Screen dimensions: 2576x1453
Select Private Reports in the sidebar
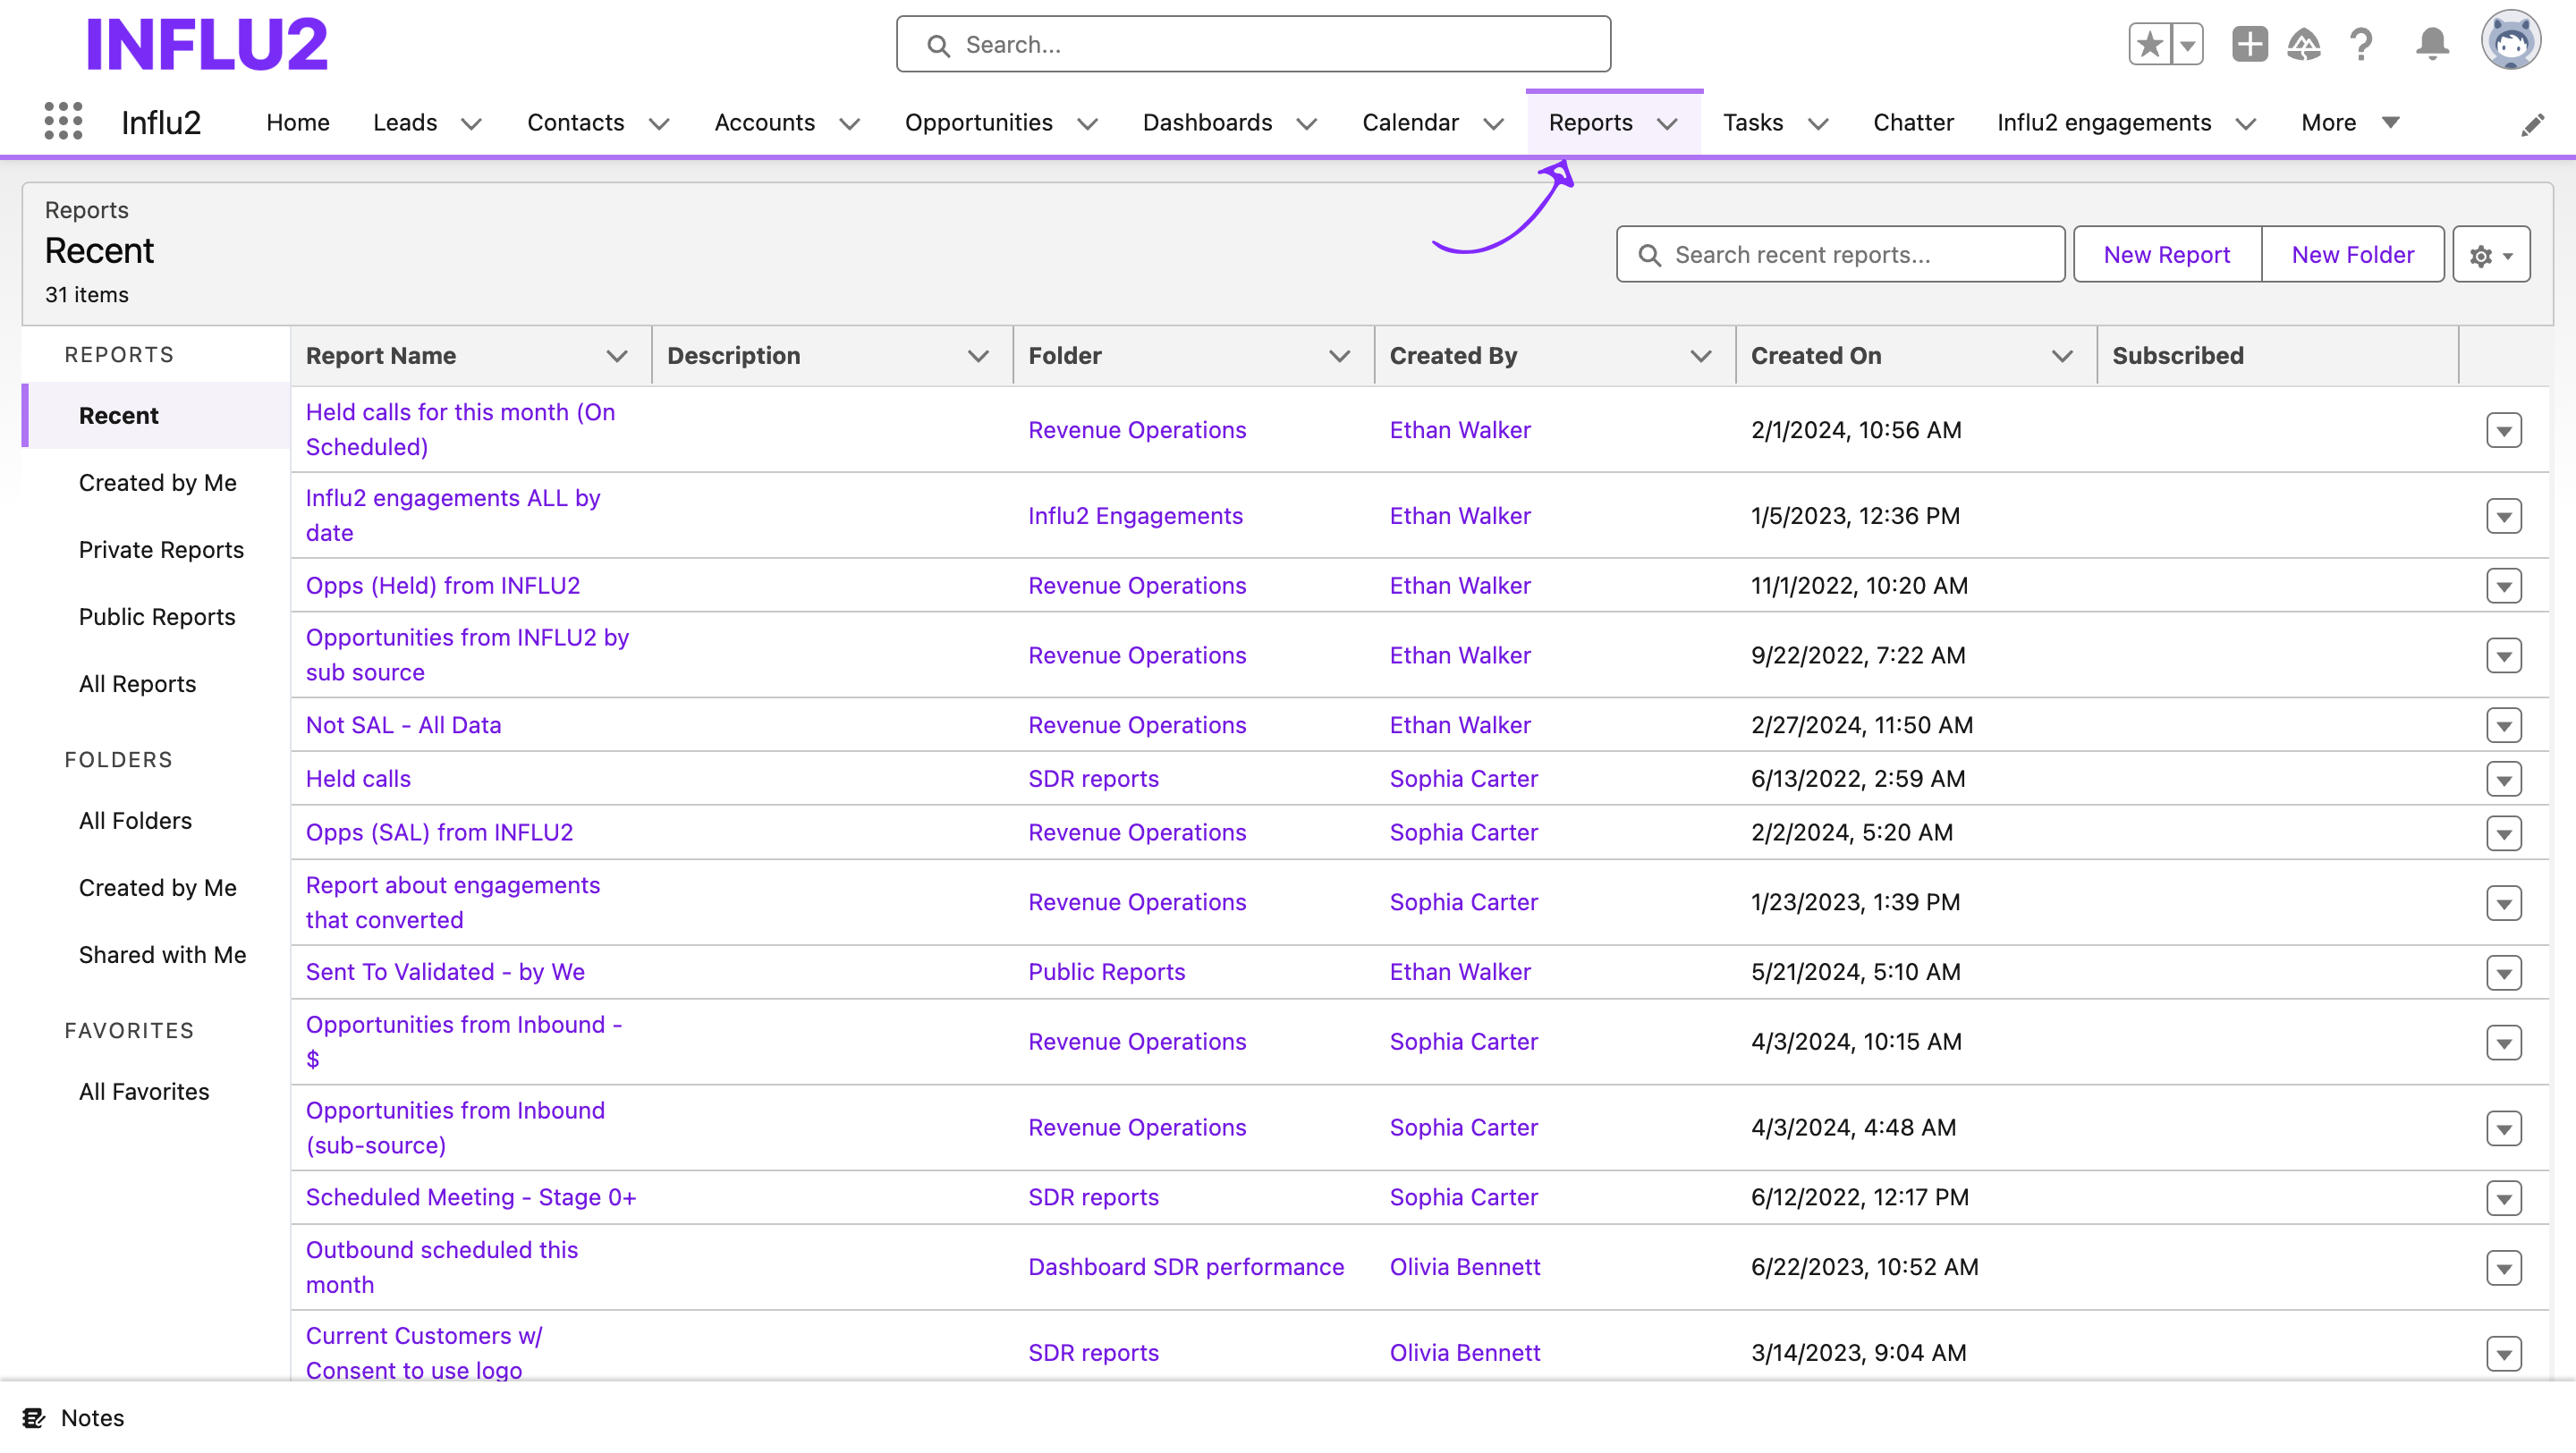161,549
